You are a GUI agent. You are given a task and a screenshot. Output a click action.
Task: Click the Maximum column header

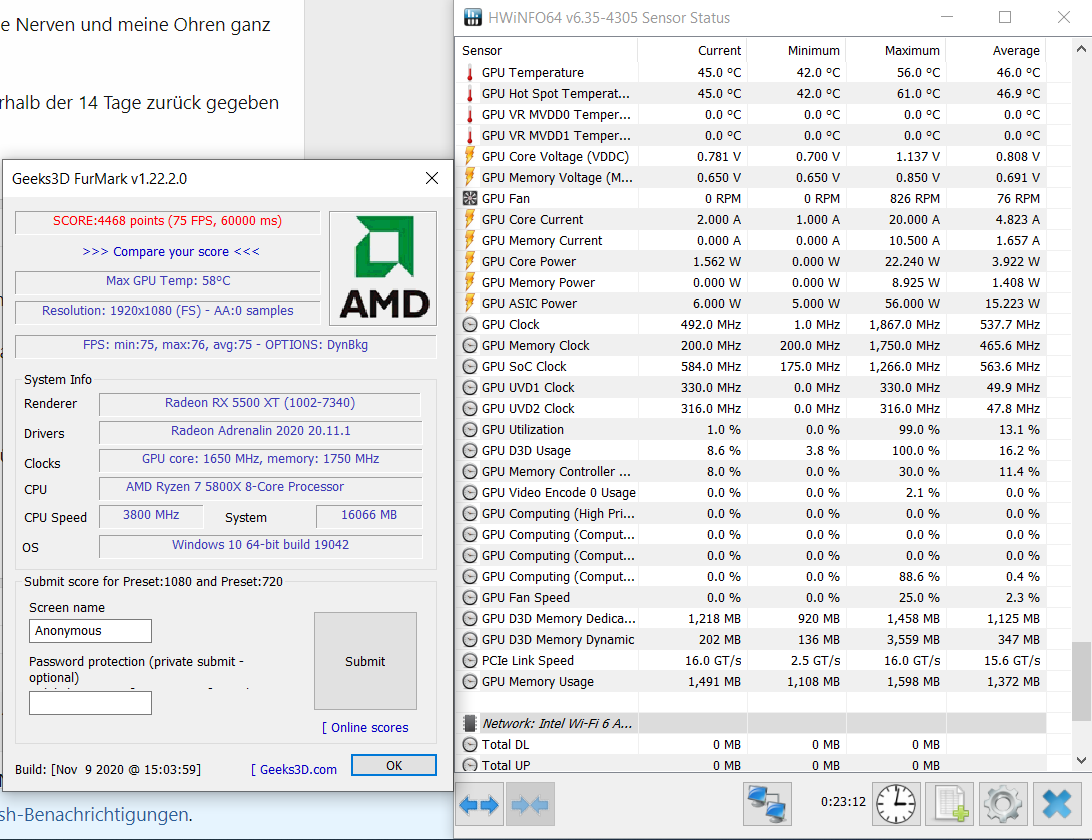pyautogui.click(x=896, y=50)
